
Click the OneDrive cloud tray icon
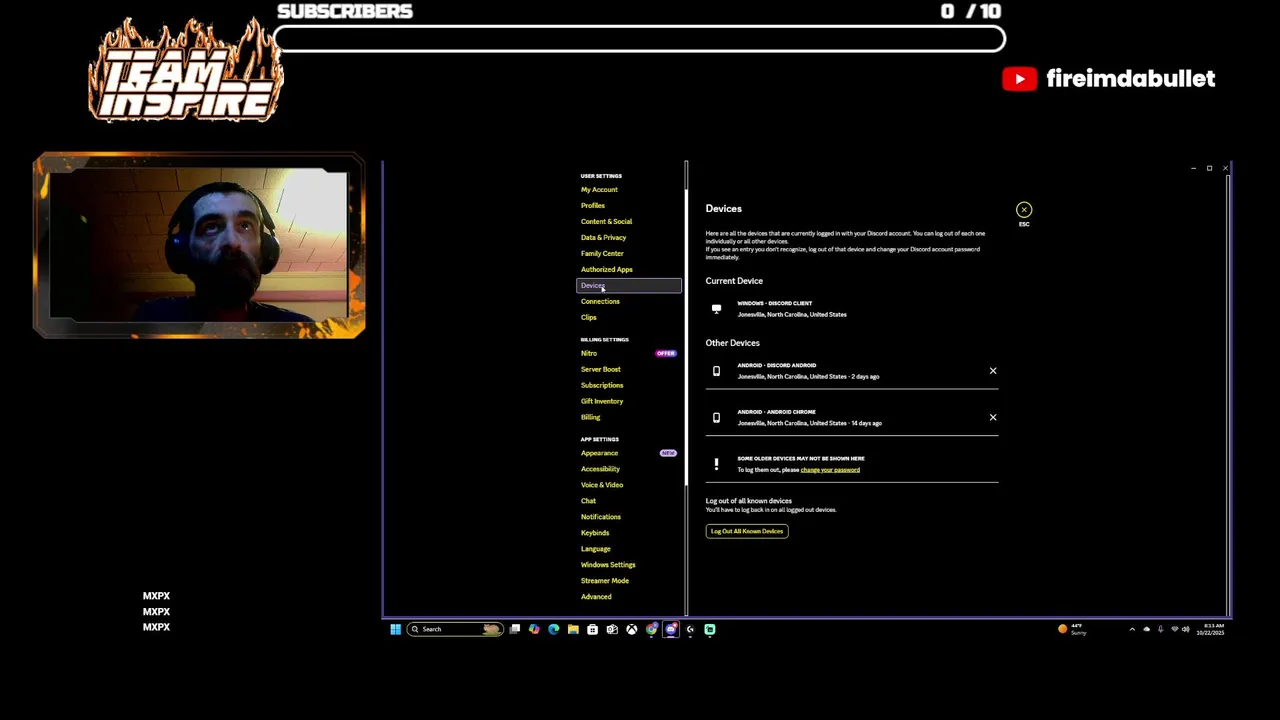click(x=1146, y=629)
